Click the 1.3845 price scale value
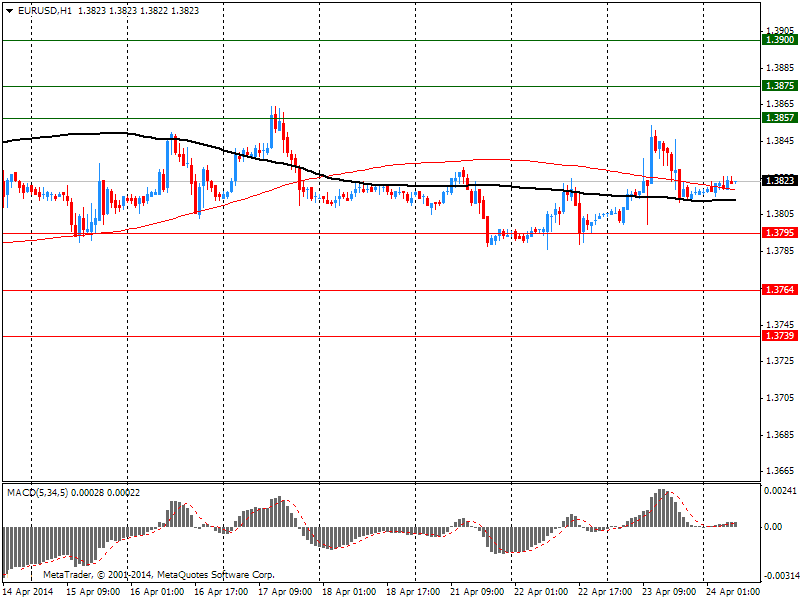The width and height of the screenshot is (800, 600). tap(781, 141)
